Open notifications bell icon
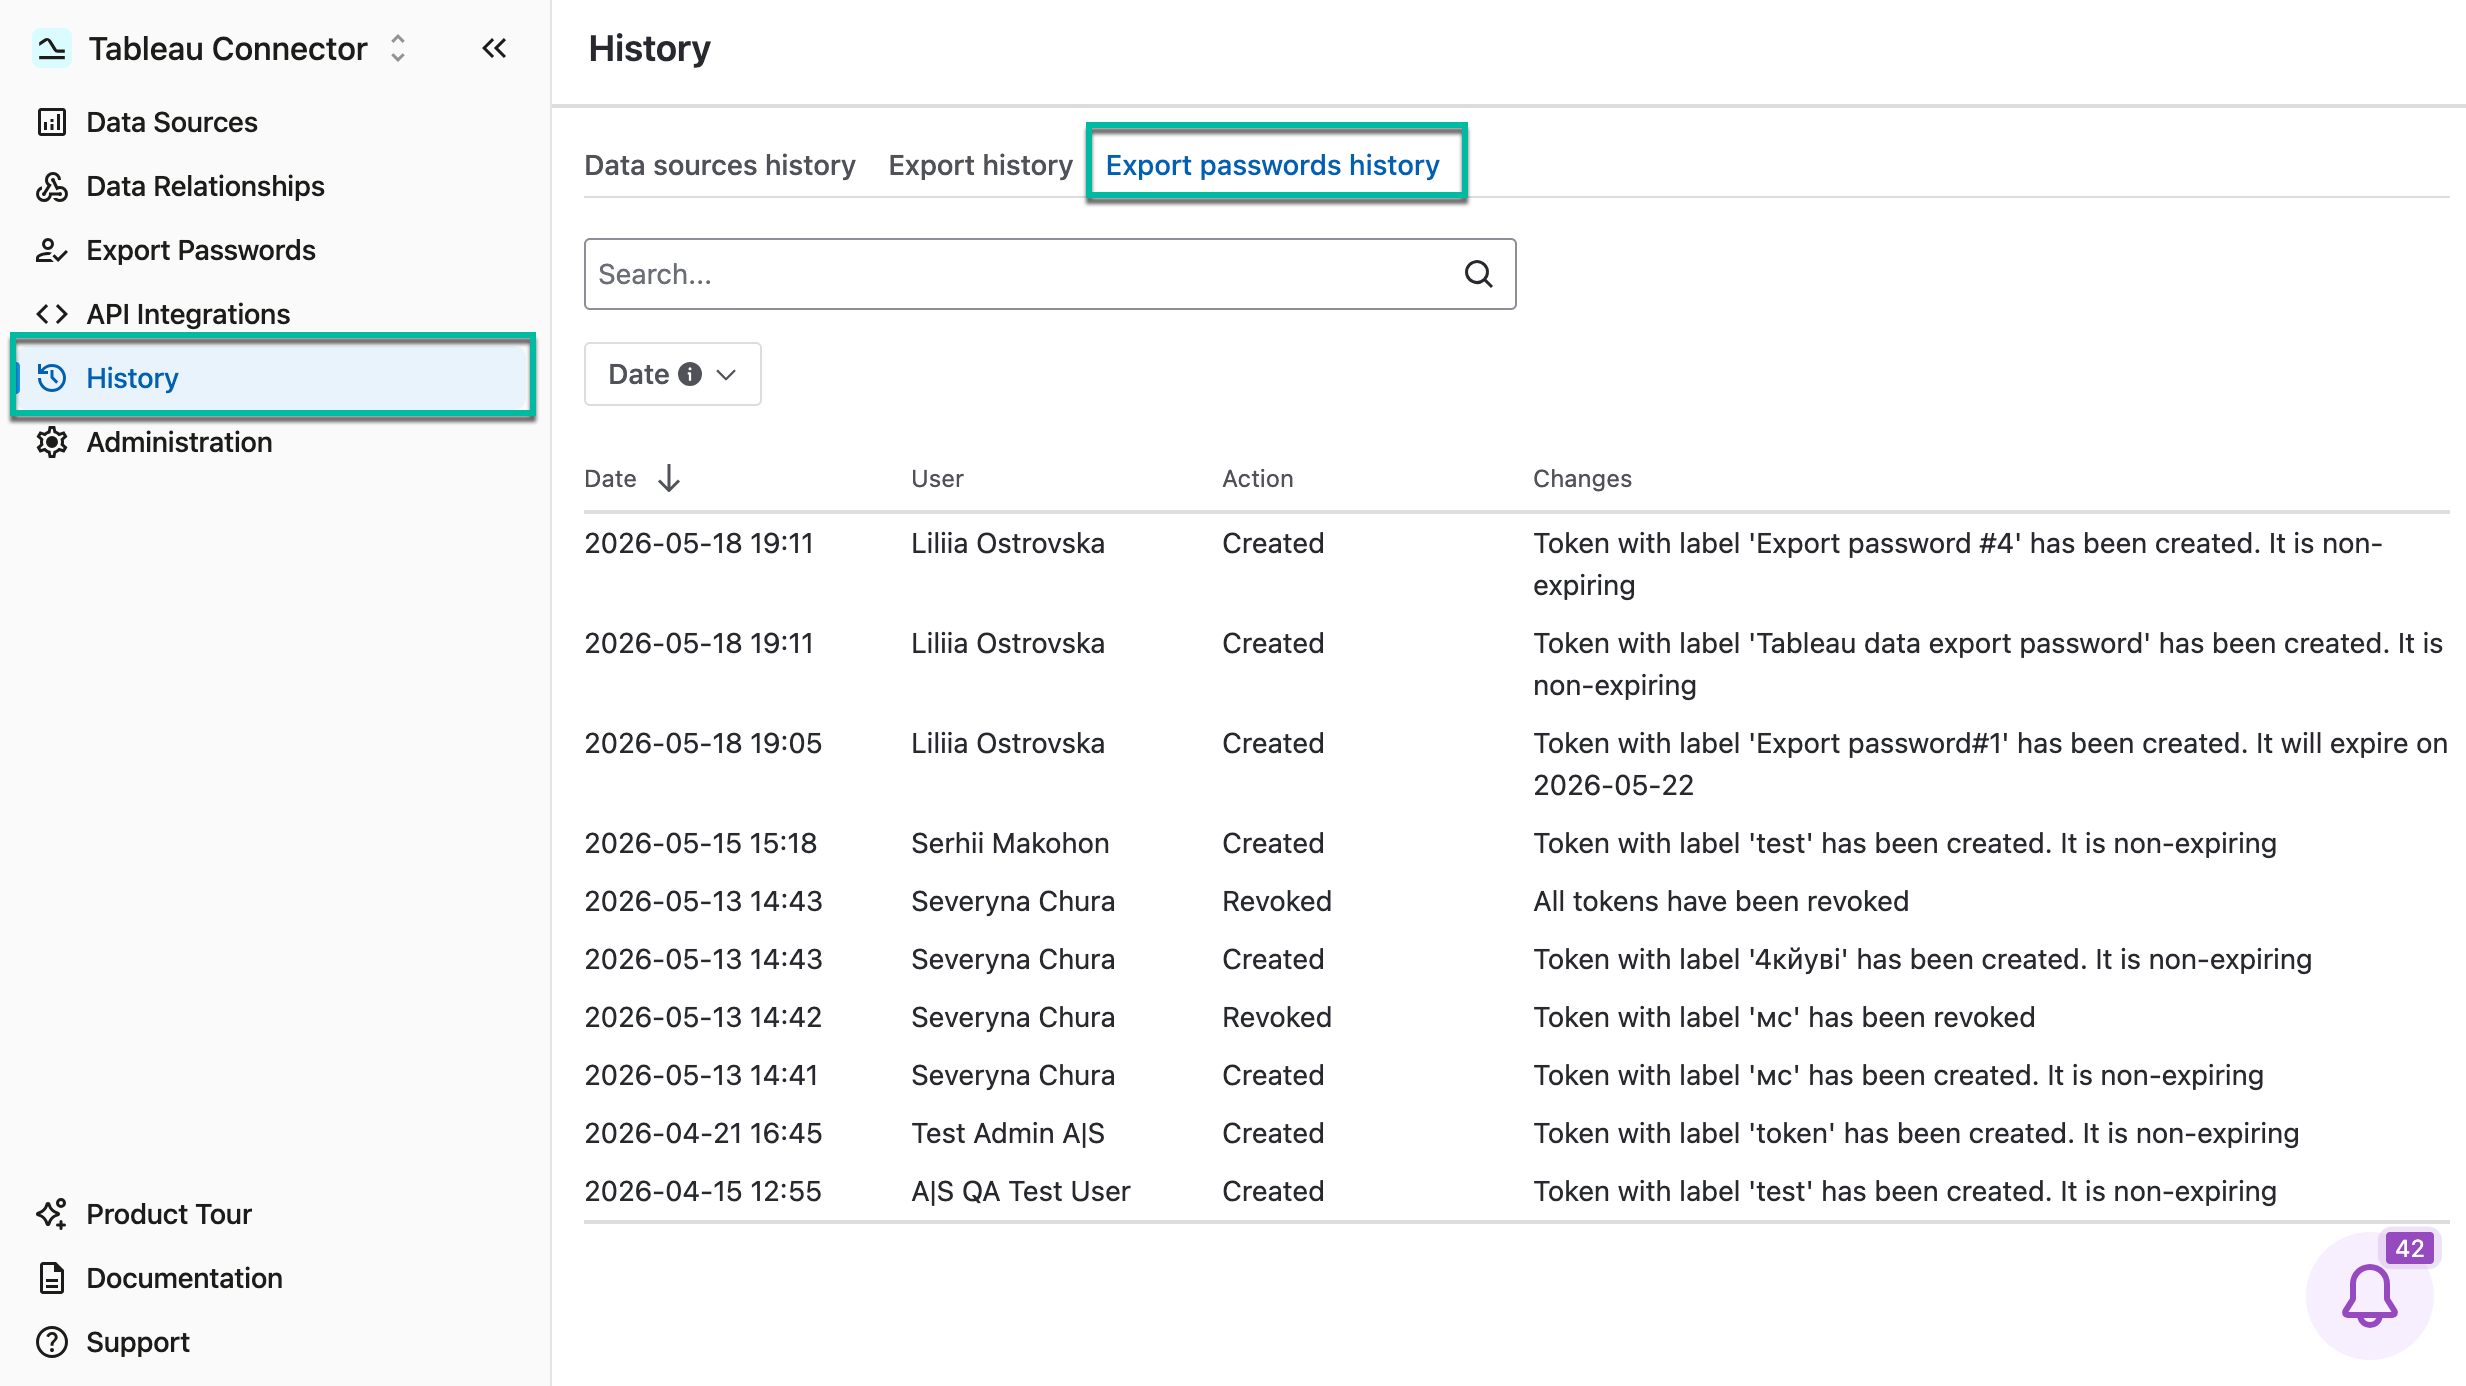Image resolution: width=2466 pixels, height=1386 pixels. 2369,1296
